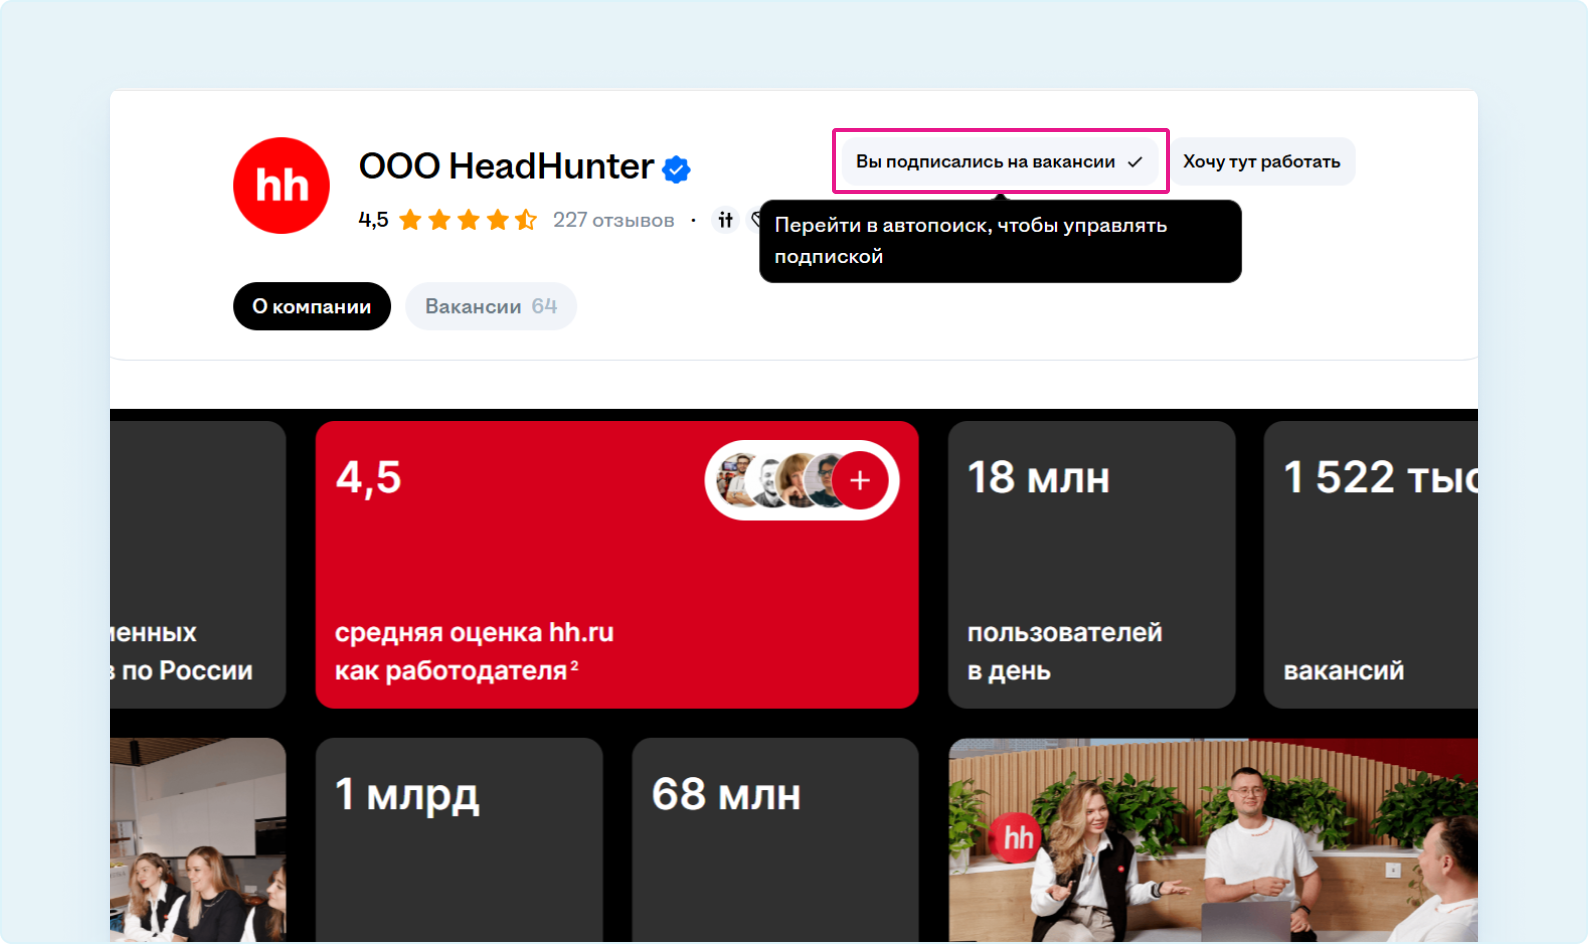The image size is (1588, 944).
Task: Click the rating stars next to 4,5
Action: [x=467, y=220]
